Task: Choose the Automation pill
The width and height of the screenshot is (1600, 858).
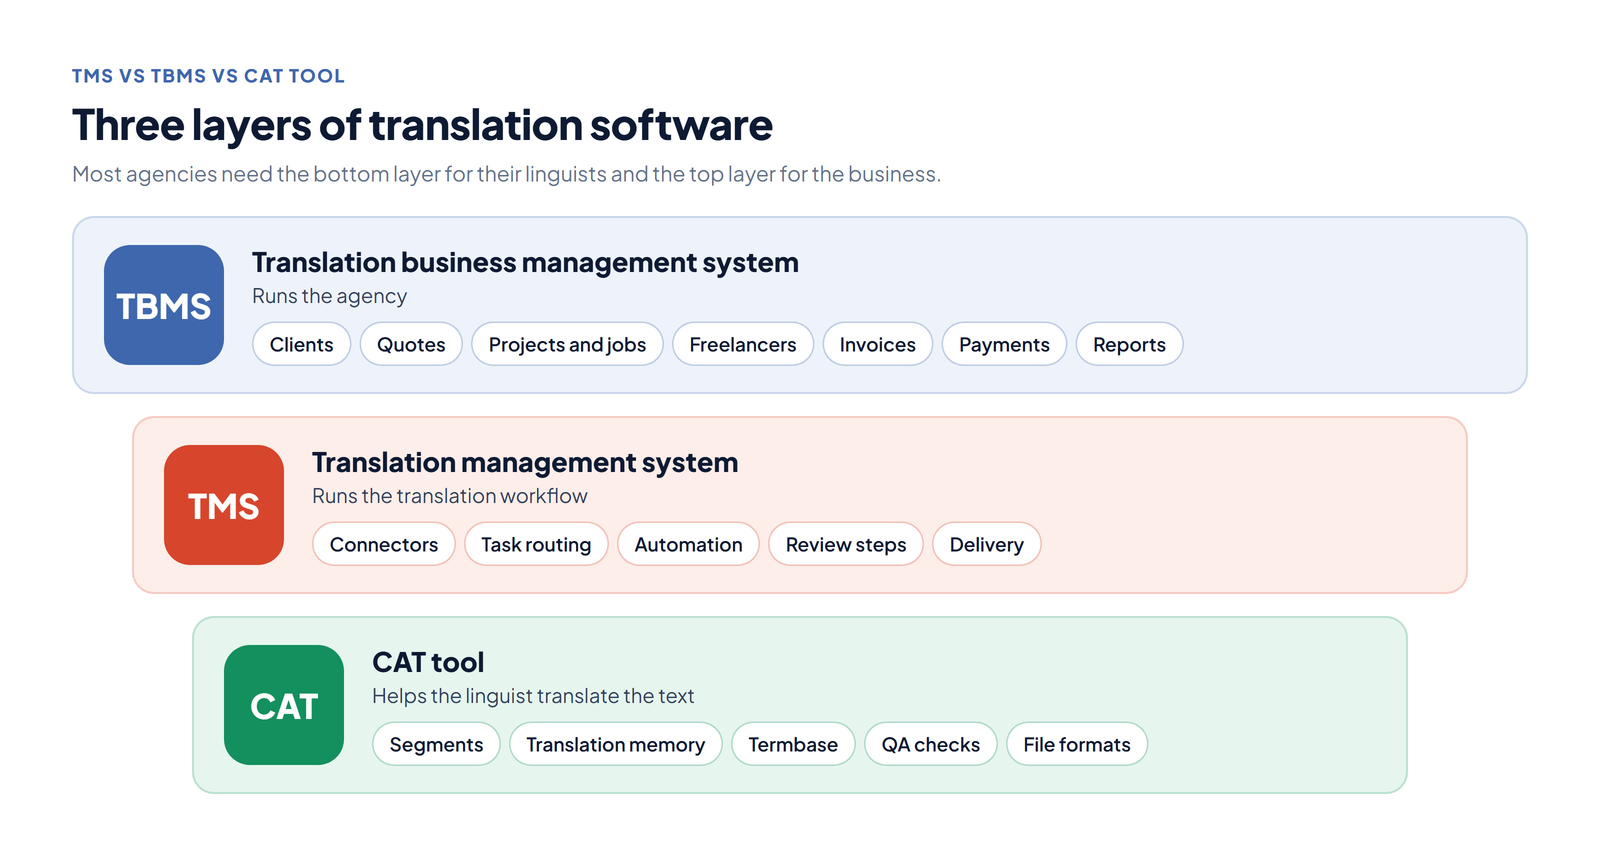Action: point(688,544)
